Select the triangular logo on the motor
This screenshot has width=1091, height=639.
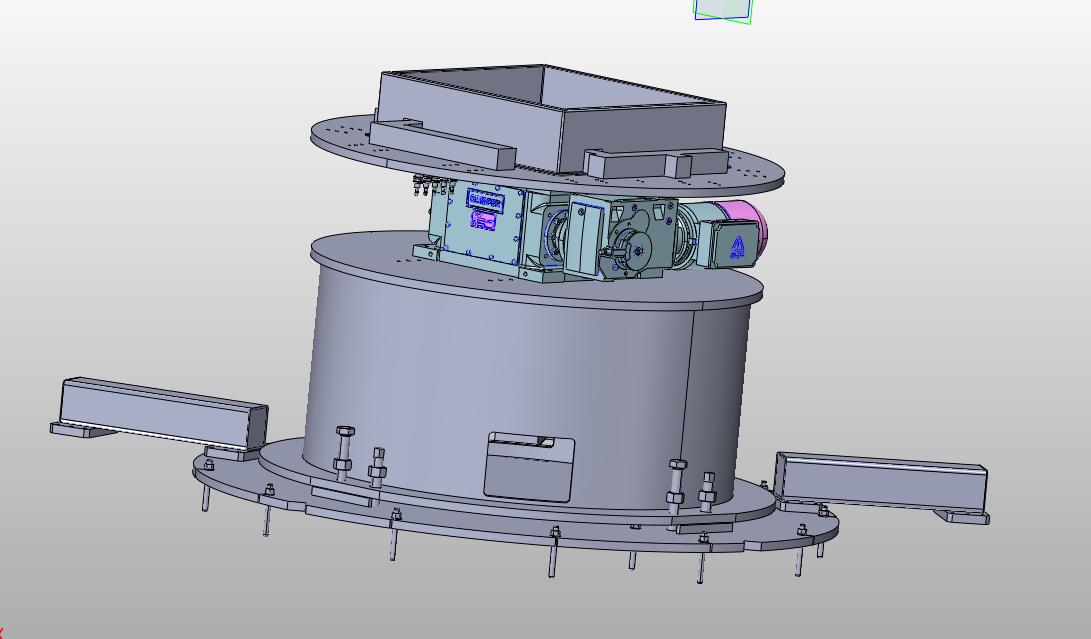click(x=737, y=246)
